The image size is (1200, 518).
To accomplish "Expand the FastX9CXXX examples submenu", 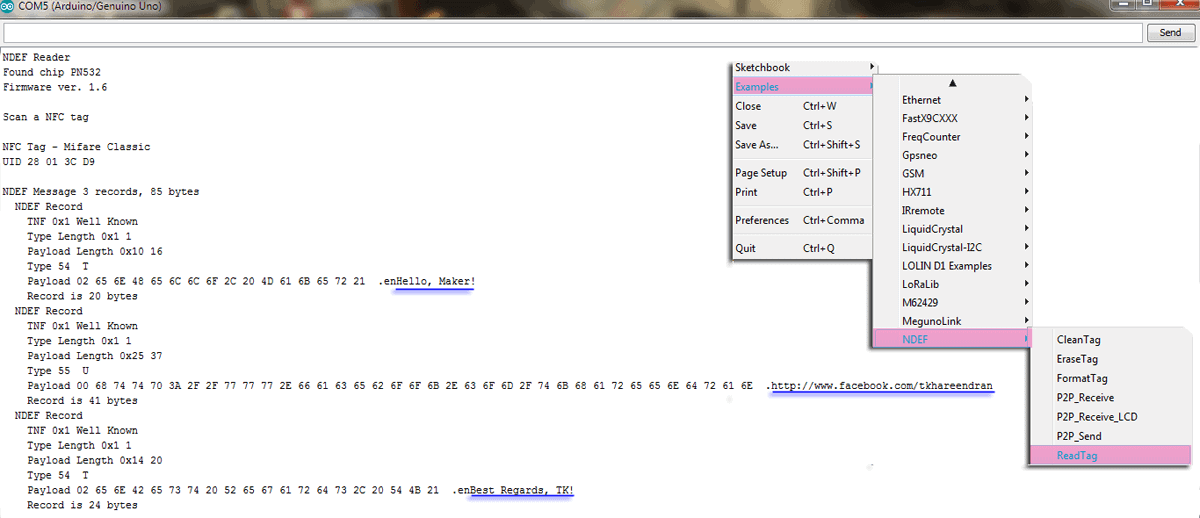I will coord(953,118).
